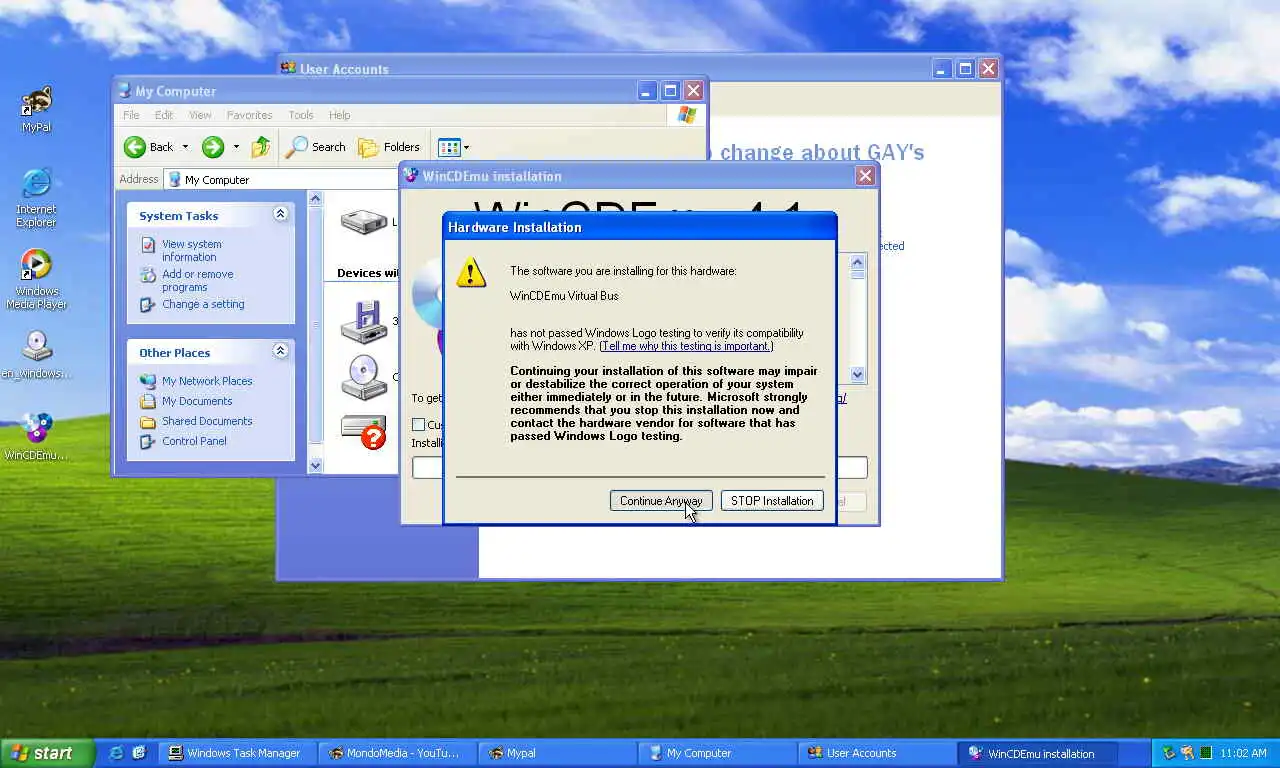Open Windows Media Player desktop icon
The image size is (1280, 768).
click(37, 280)
